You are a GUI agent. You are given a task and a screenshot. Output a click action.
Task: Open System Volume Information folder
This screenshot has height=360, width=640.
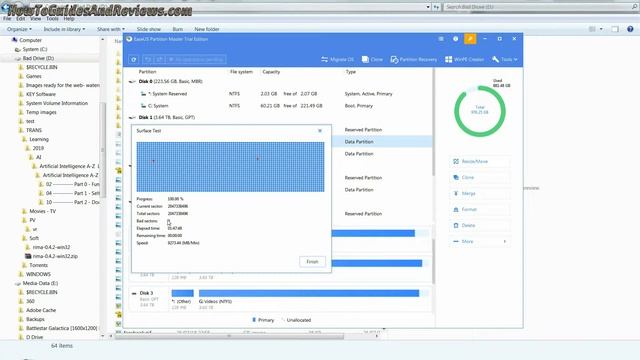click(57, 103)
